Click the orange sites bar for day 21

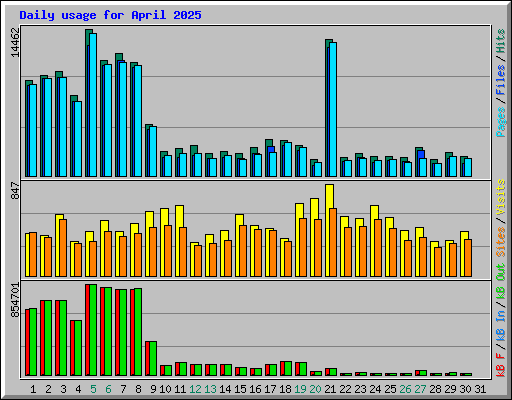333,243
